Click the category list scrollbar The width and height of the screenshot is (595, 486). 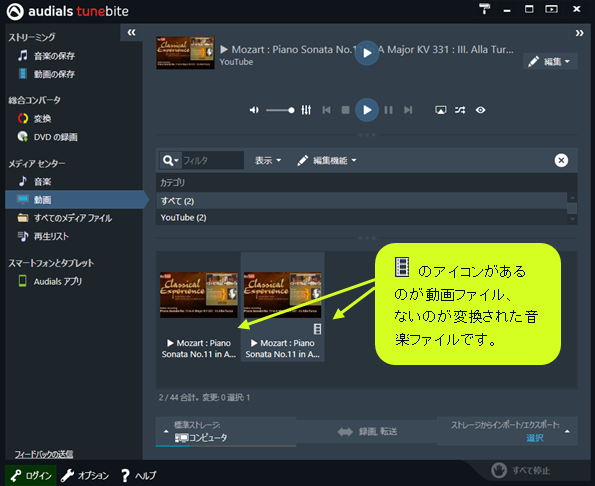(572, 209)
